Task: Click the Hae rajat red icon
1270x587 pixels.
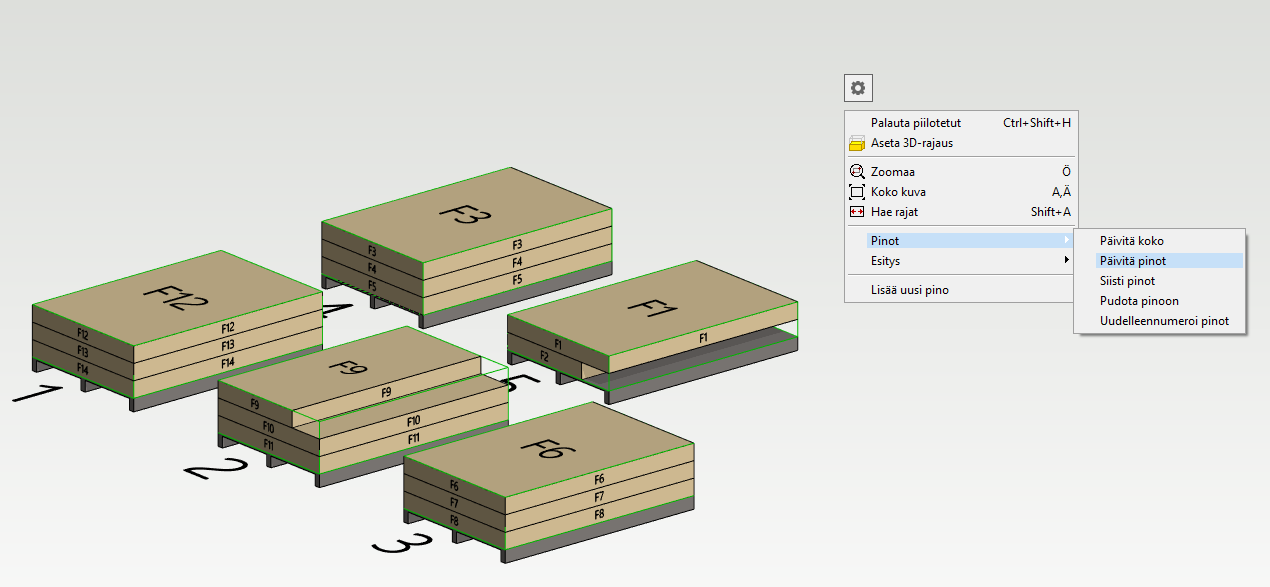Action: tap(857, 212)
